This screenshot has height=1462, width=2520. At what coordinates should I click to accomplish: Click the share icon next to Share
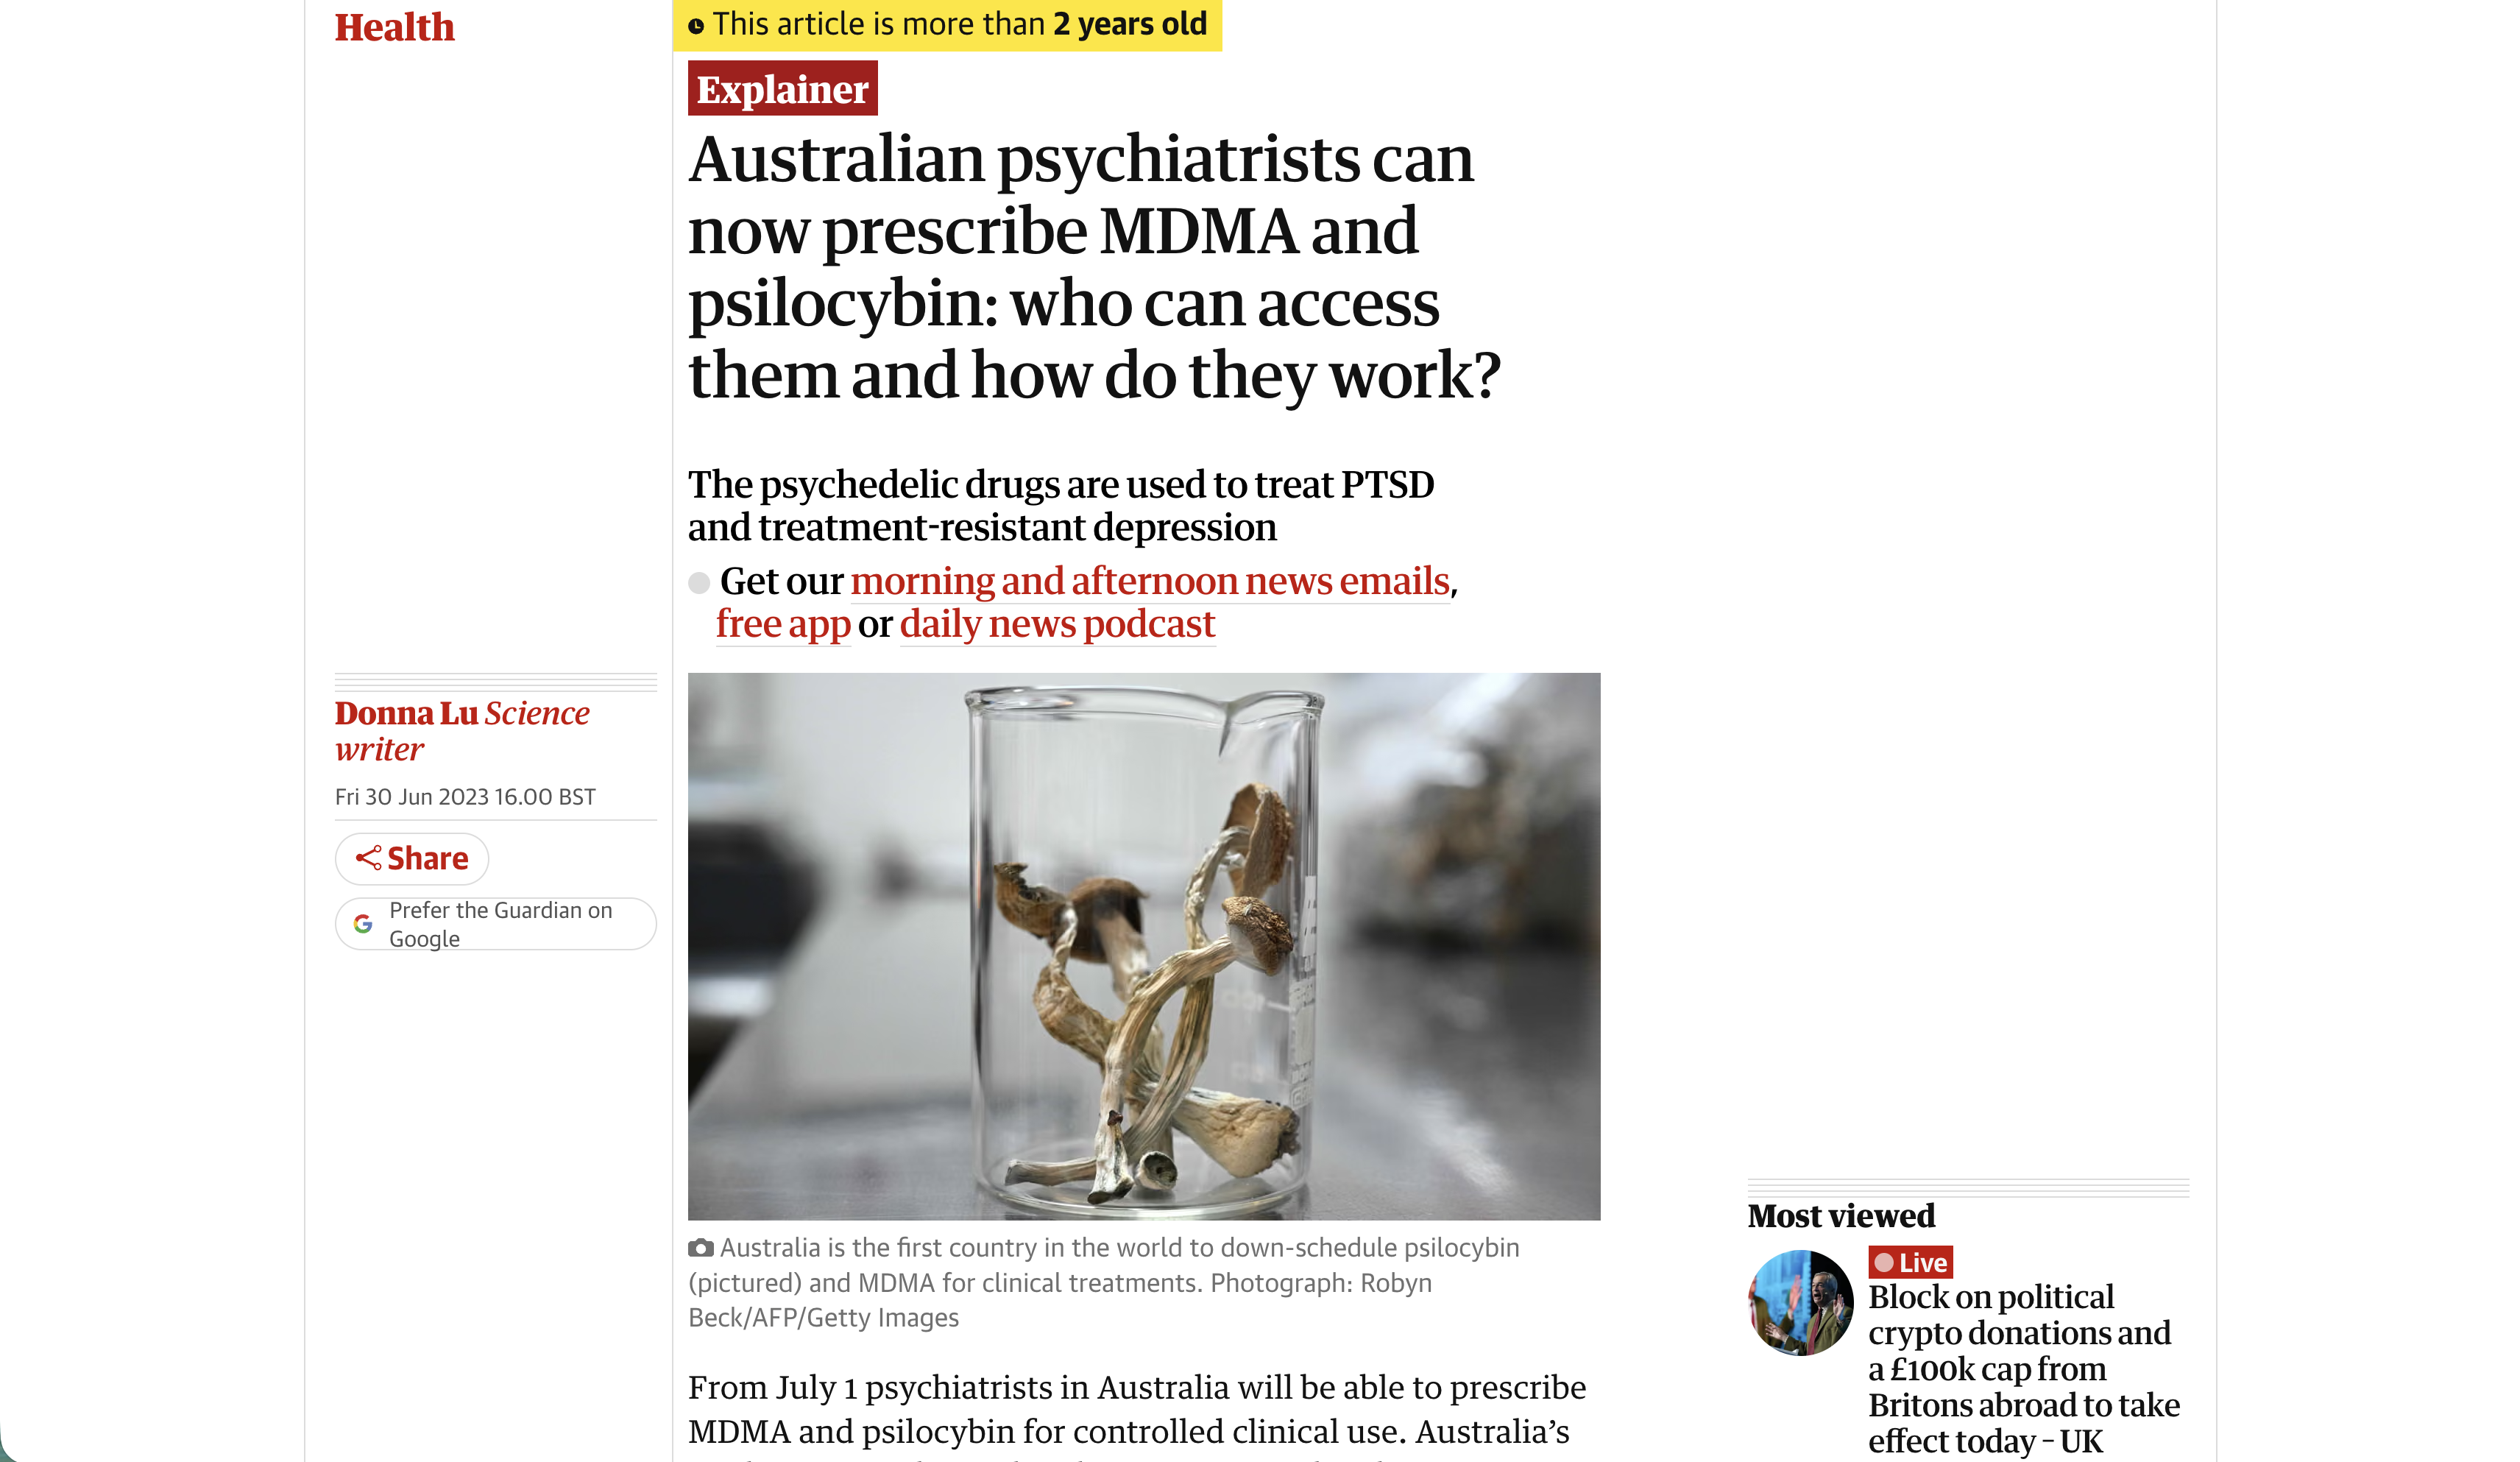[x=368, y=858]
